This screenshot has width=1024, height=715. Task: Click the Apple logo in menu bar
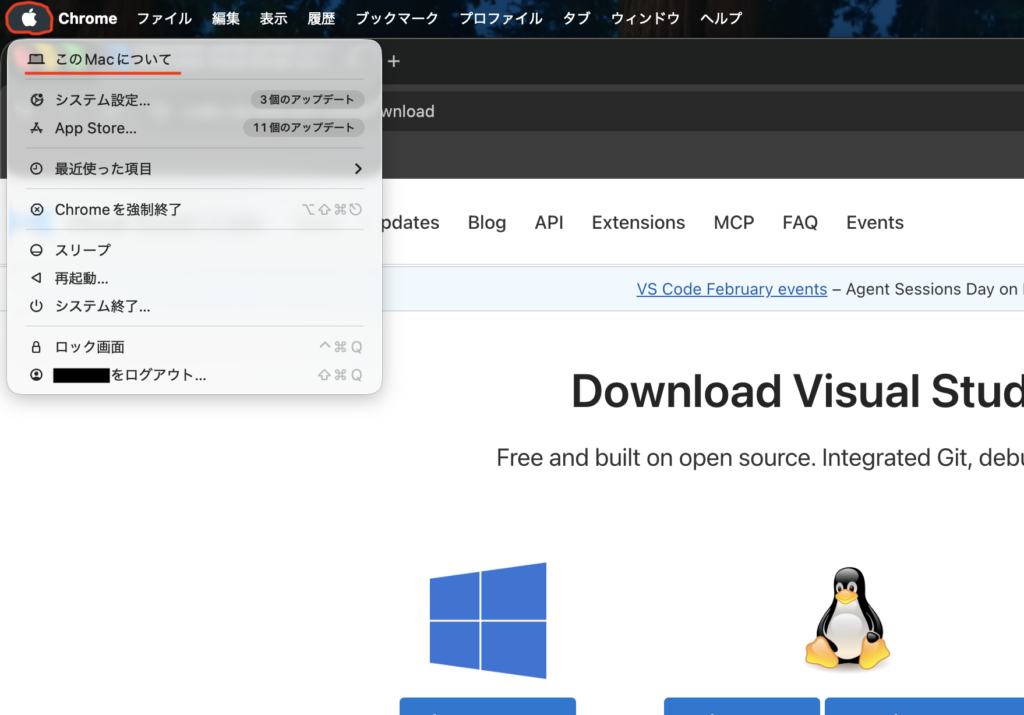[29, 18]
